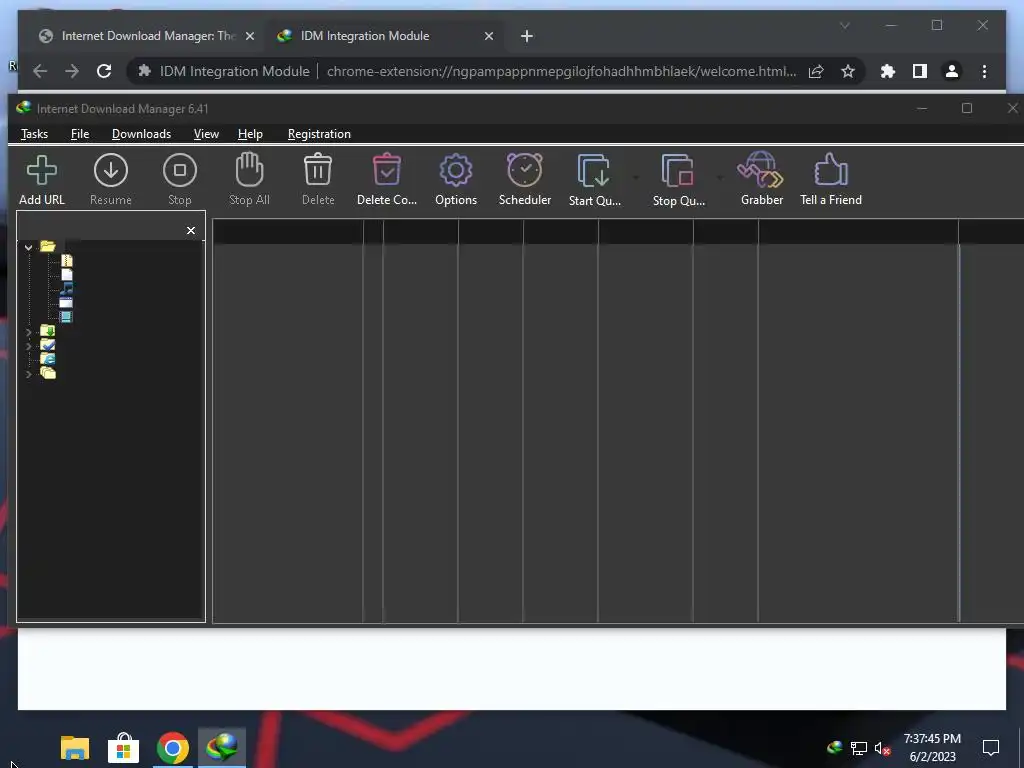Viewport: 1024px width, 768px height.
Task: Click the IDM system tray icon
Action: coord(835,747)
